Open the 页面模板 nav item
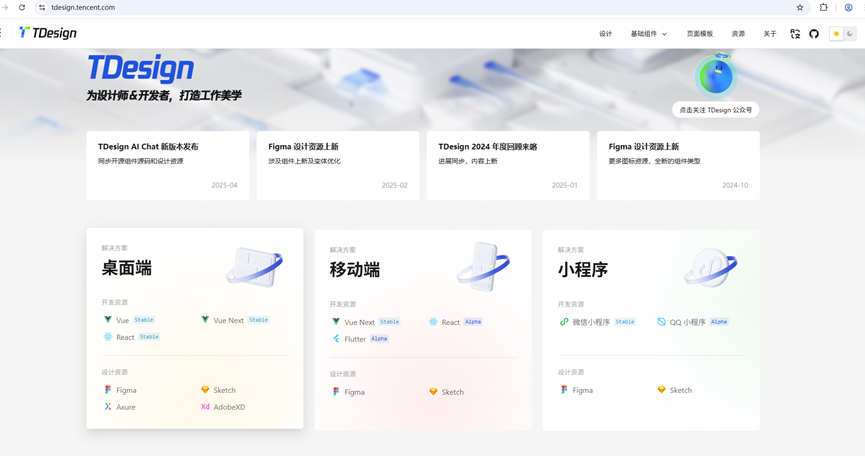The image size is (865, 456). pos(700,34)
